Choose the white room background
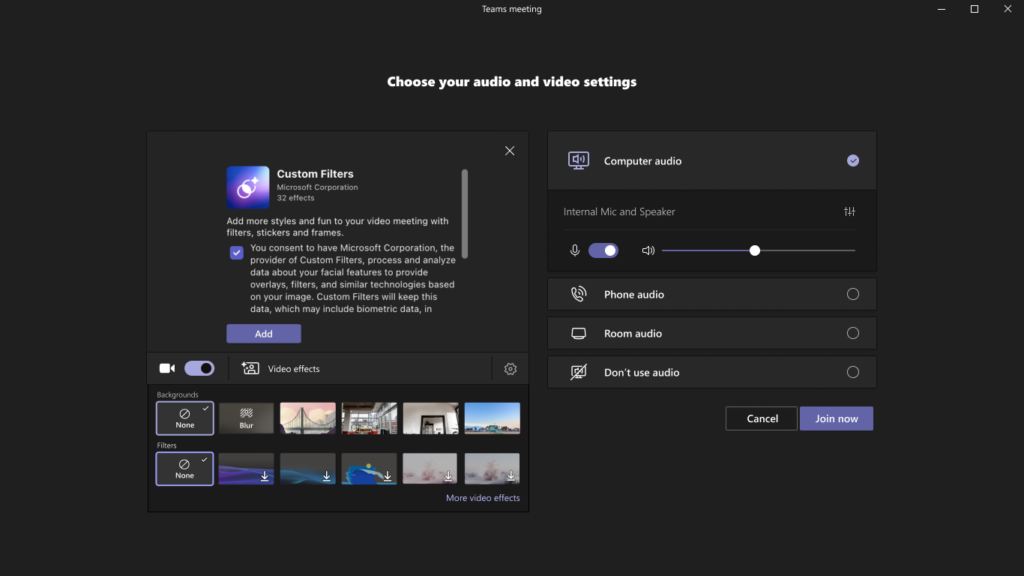The width and height of the screenshot is (1024, 576). tap(430, 418)
